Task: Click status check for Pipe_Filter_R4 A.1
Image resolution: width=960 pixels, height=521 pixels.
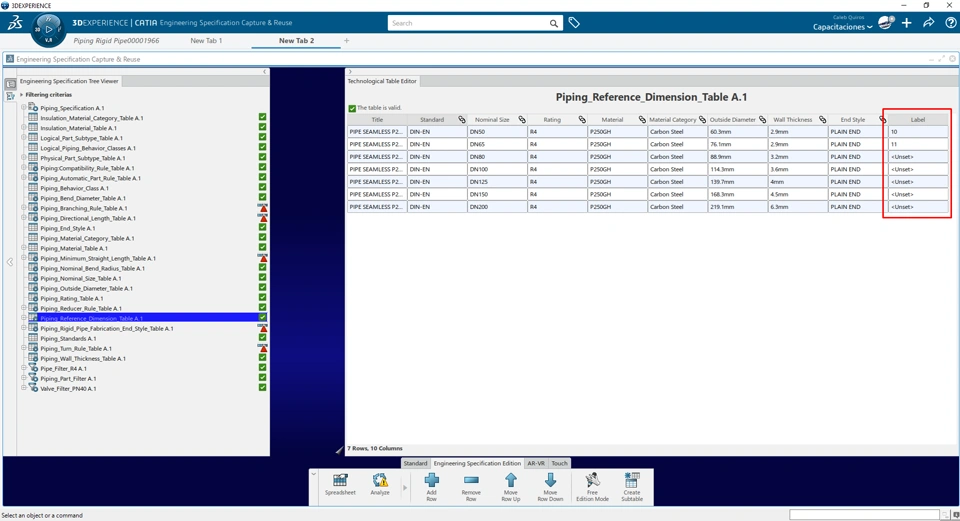Action: [262, 368]
